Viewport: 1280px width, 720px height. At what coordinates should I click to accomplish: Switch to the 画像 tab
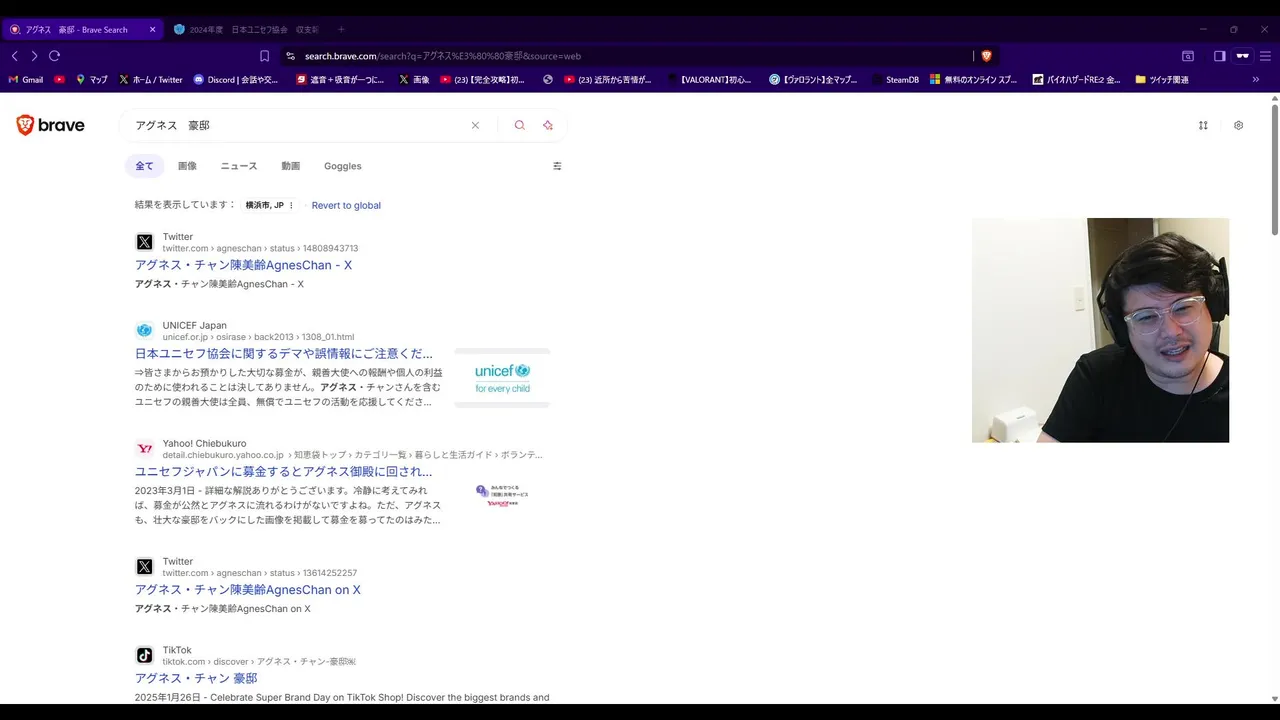187,166
